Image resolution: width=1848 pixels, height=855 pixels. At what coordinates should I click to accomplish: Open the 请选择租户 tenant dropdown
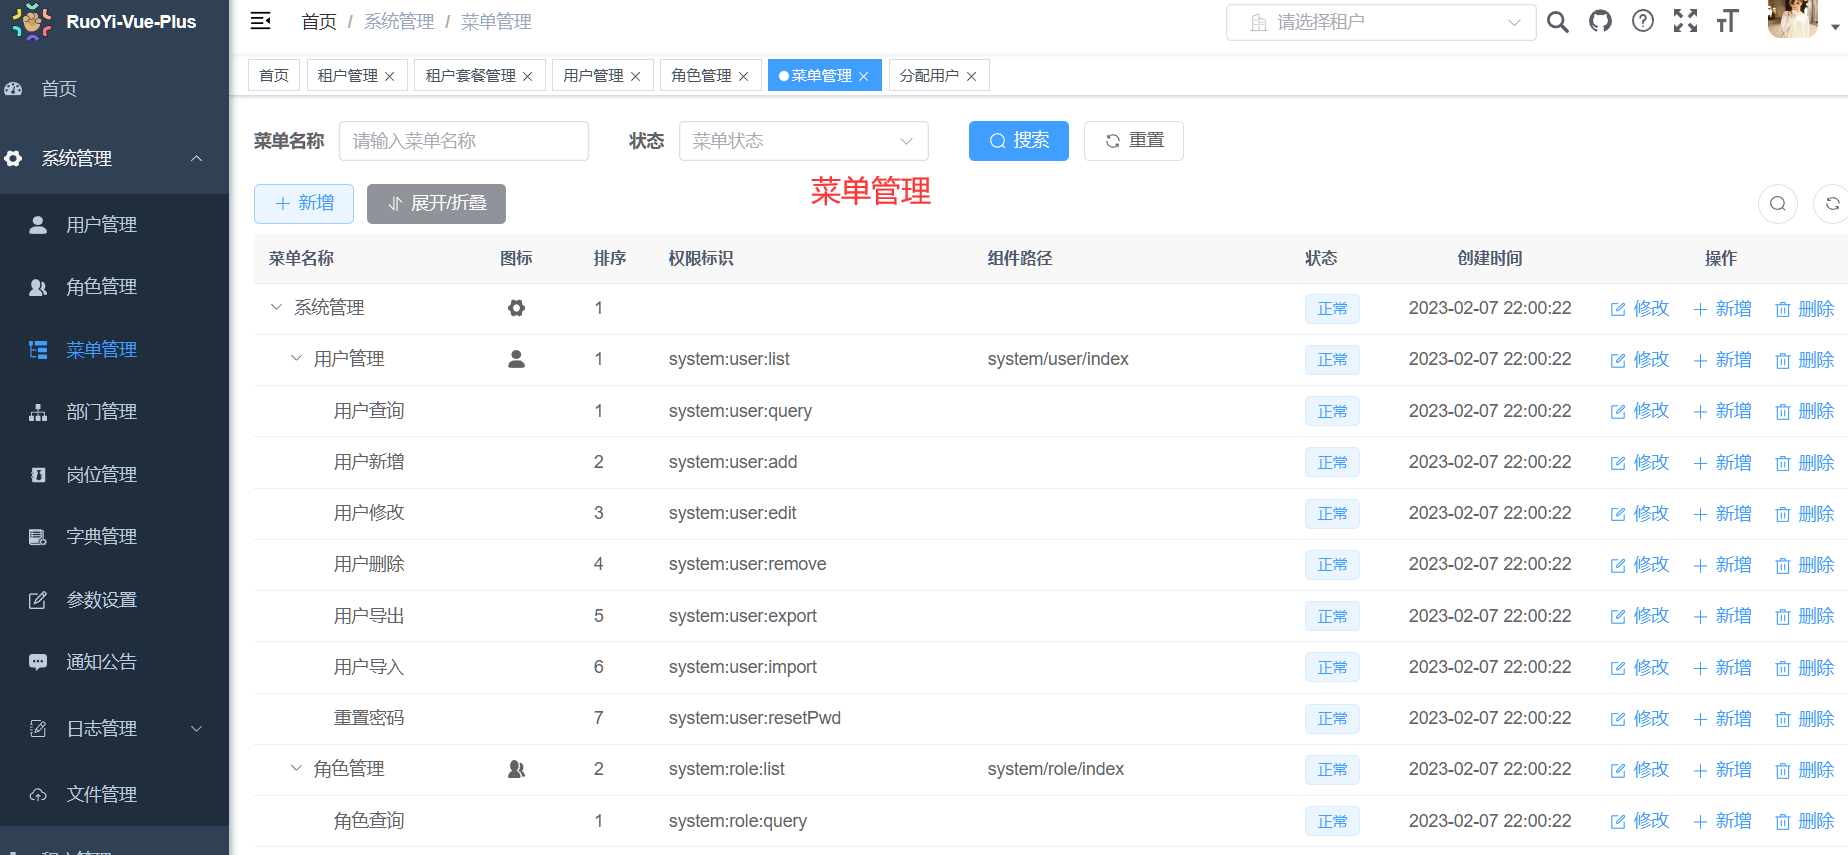point(1381,22)
